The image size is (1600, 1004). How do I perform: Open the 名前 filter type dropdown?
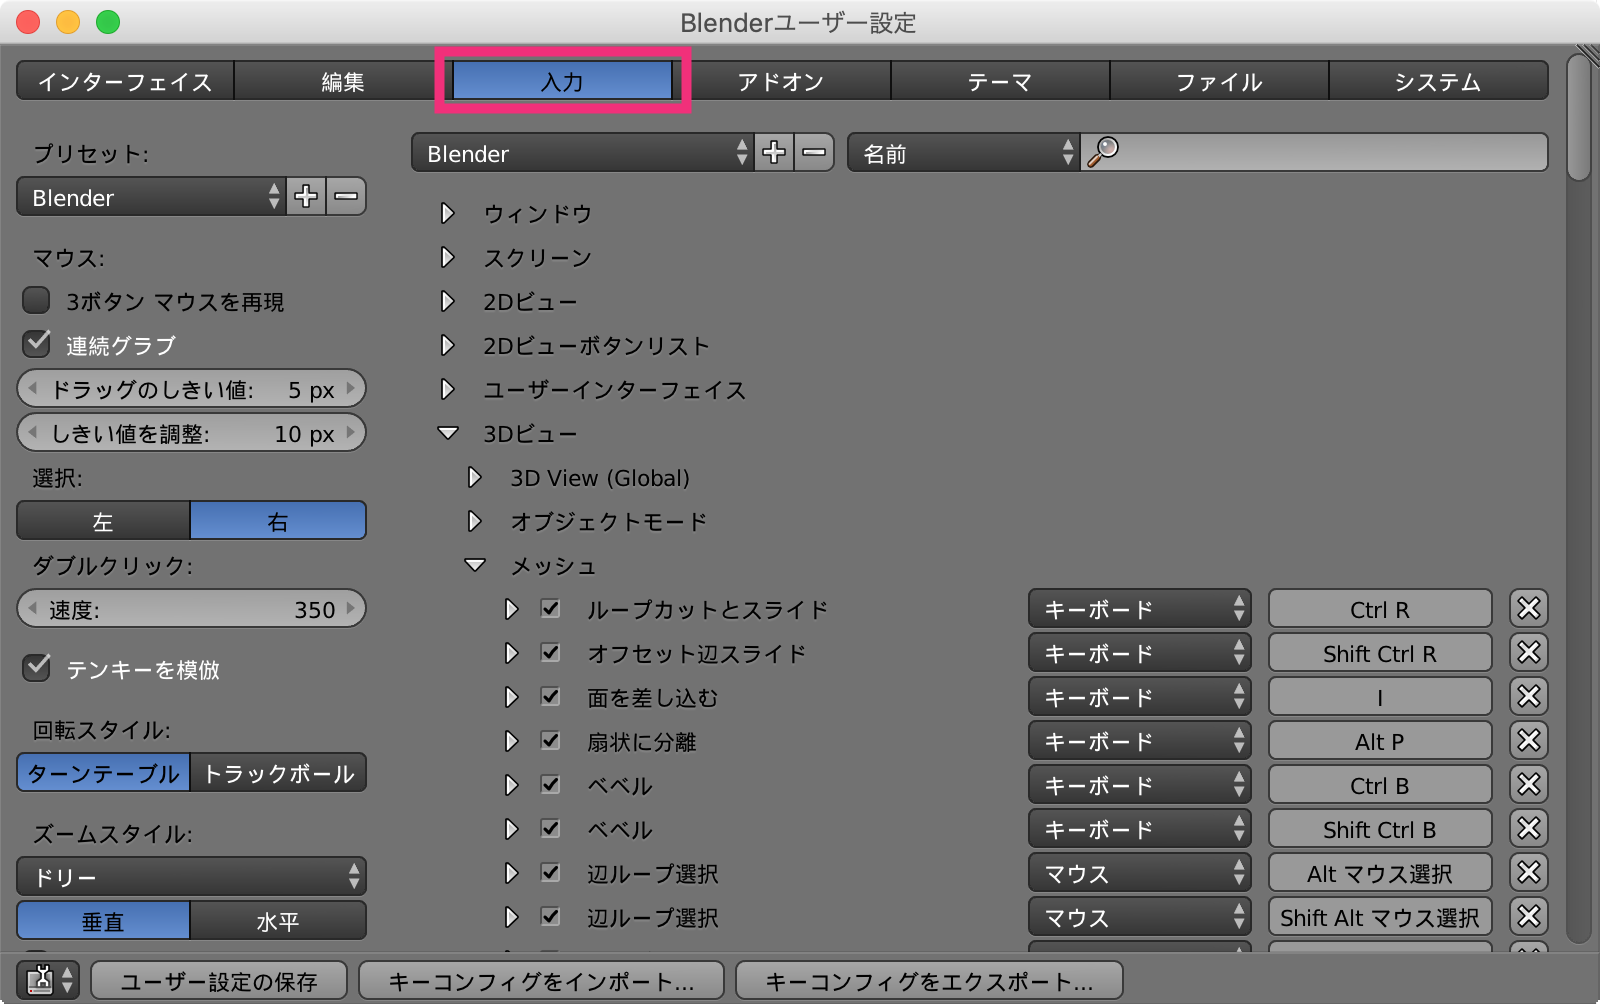pyautogui.click(x=964, y=153)
